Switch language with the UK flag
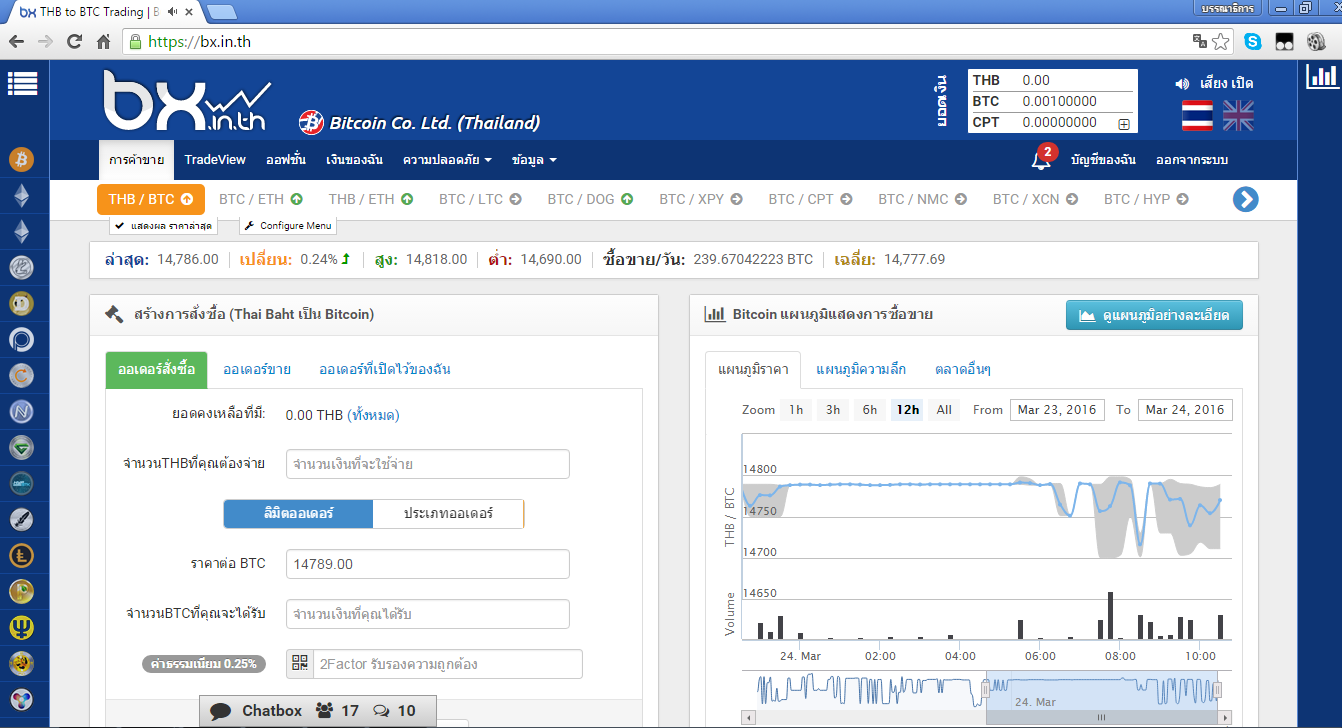This screenshot has width=1342, height=728. pos(1238,115)
